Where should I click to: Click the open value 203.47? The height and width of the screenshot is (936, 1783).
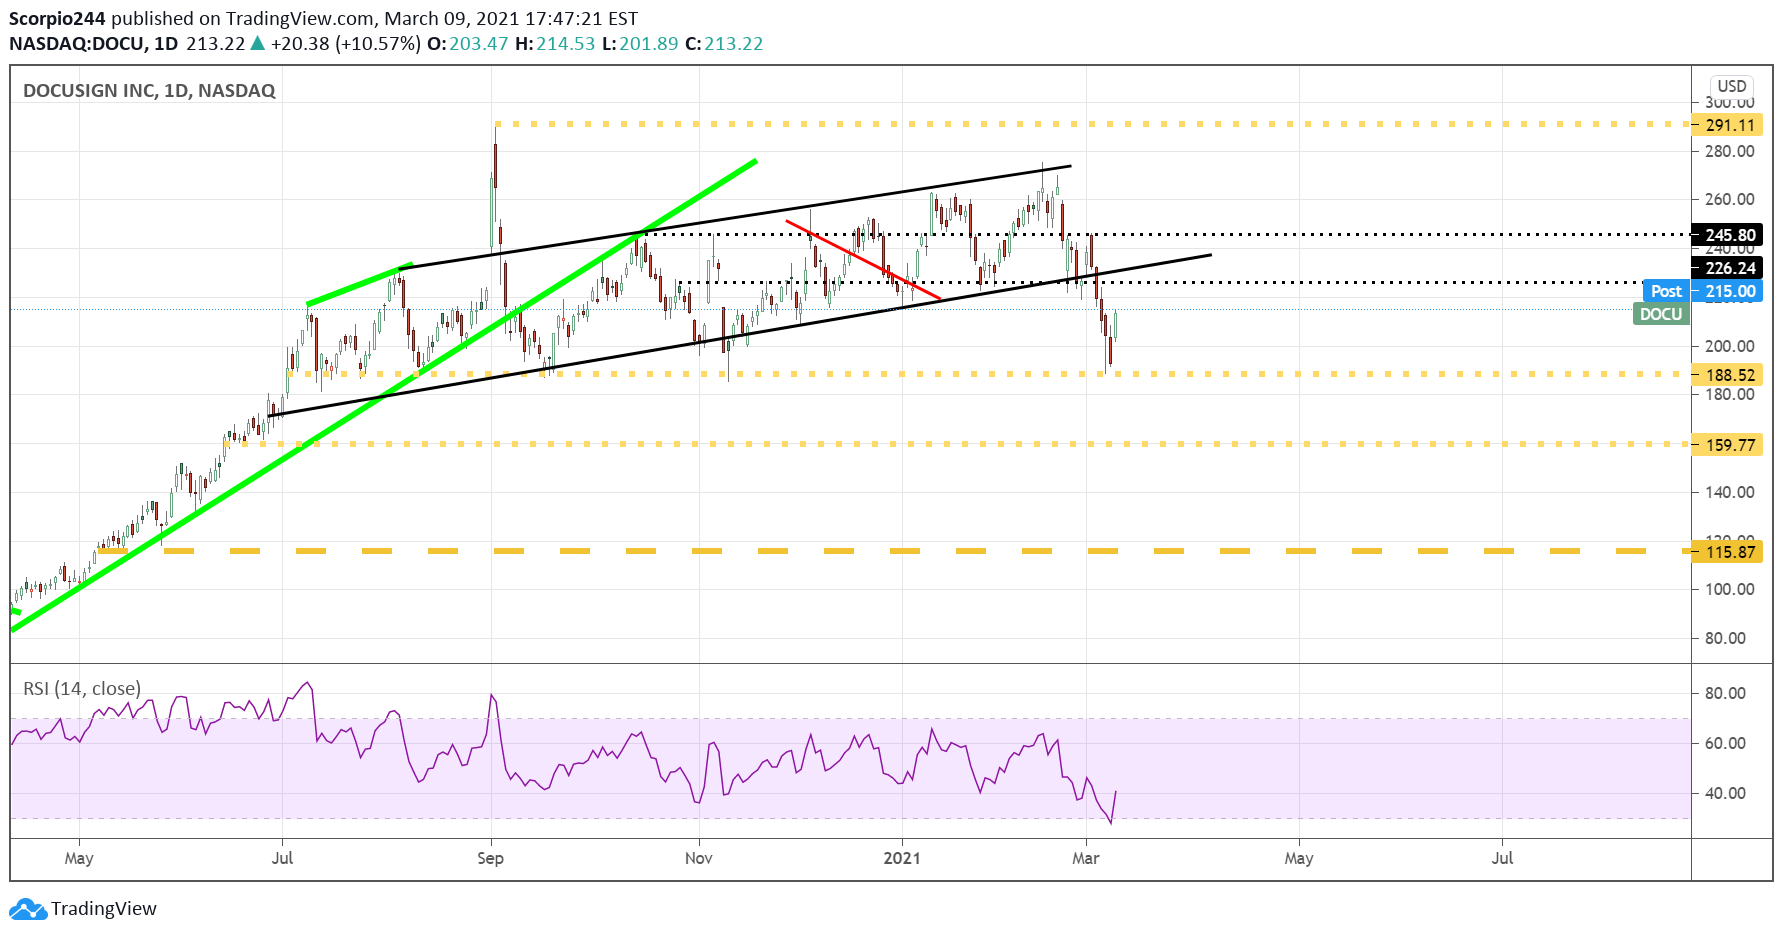pyautogui.click(x=478, y=44)
